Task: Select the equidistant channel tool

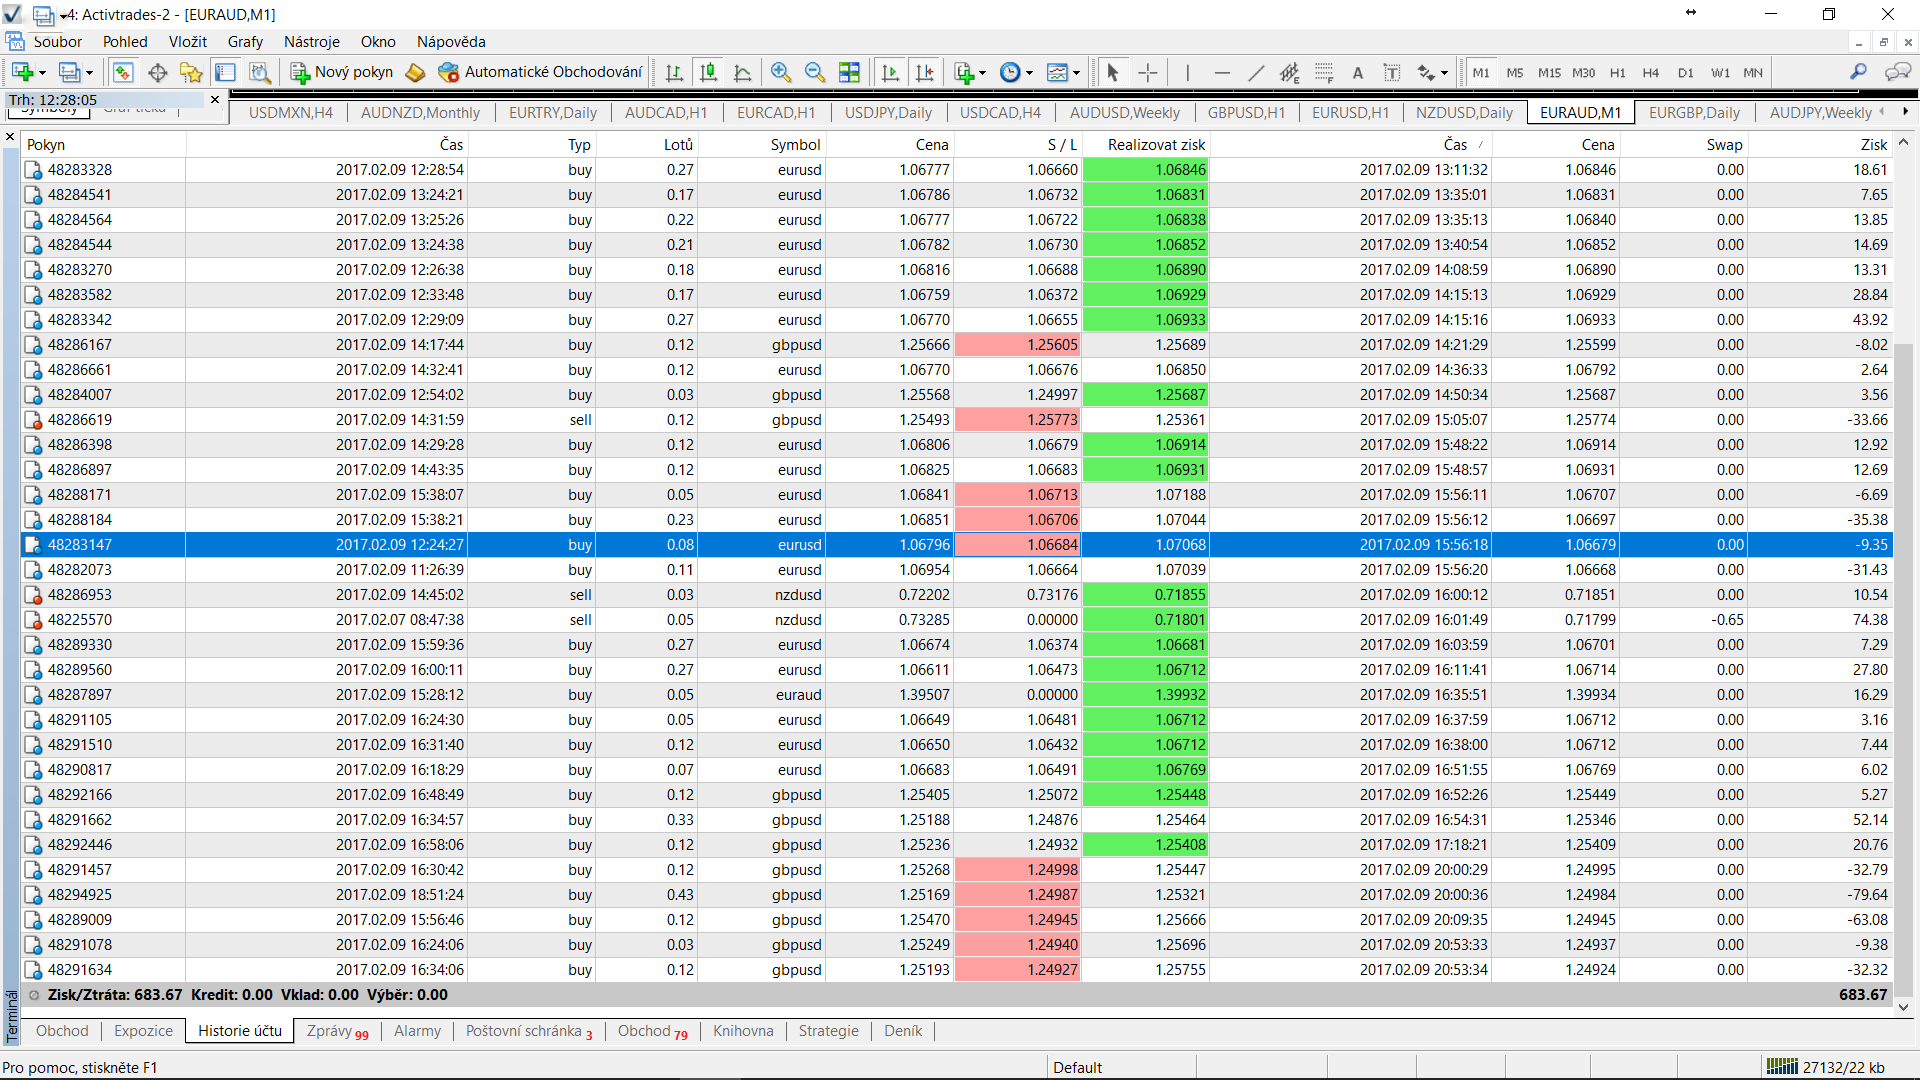Action: (1290, 72)
